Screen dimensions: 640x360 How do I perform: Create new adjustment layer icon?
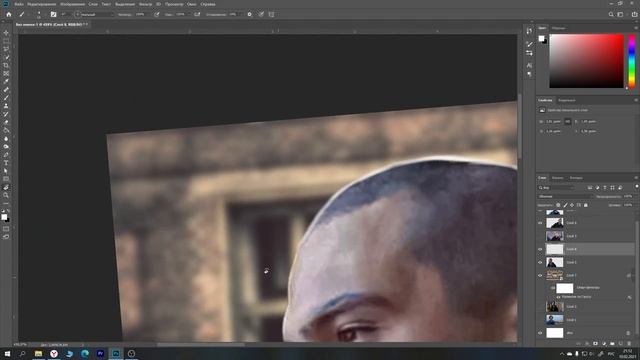[604, 344]
